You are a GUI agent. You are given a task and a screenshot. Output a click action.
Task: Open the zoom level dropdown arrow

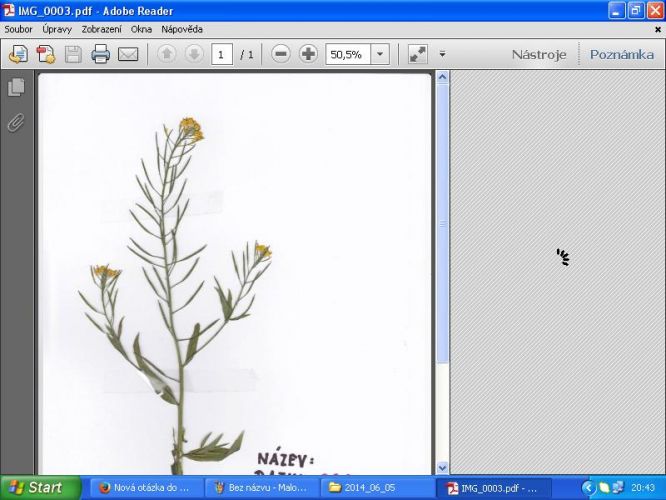click(380, 54)
